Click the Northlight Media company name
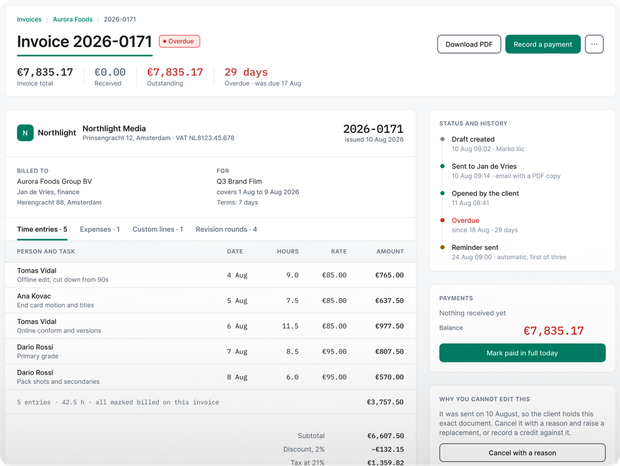Screen dimensions: 620x466 point(114,128)
